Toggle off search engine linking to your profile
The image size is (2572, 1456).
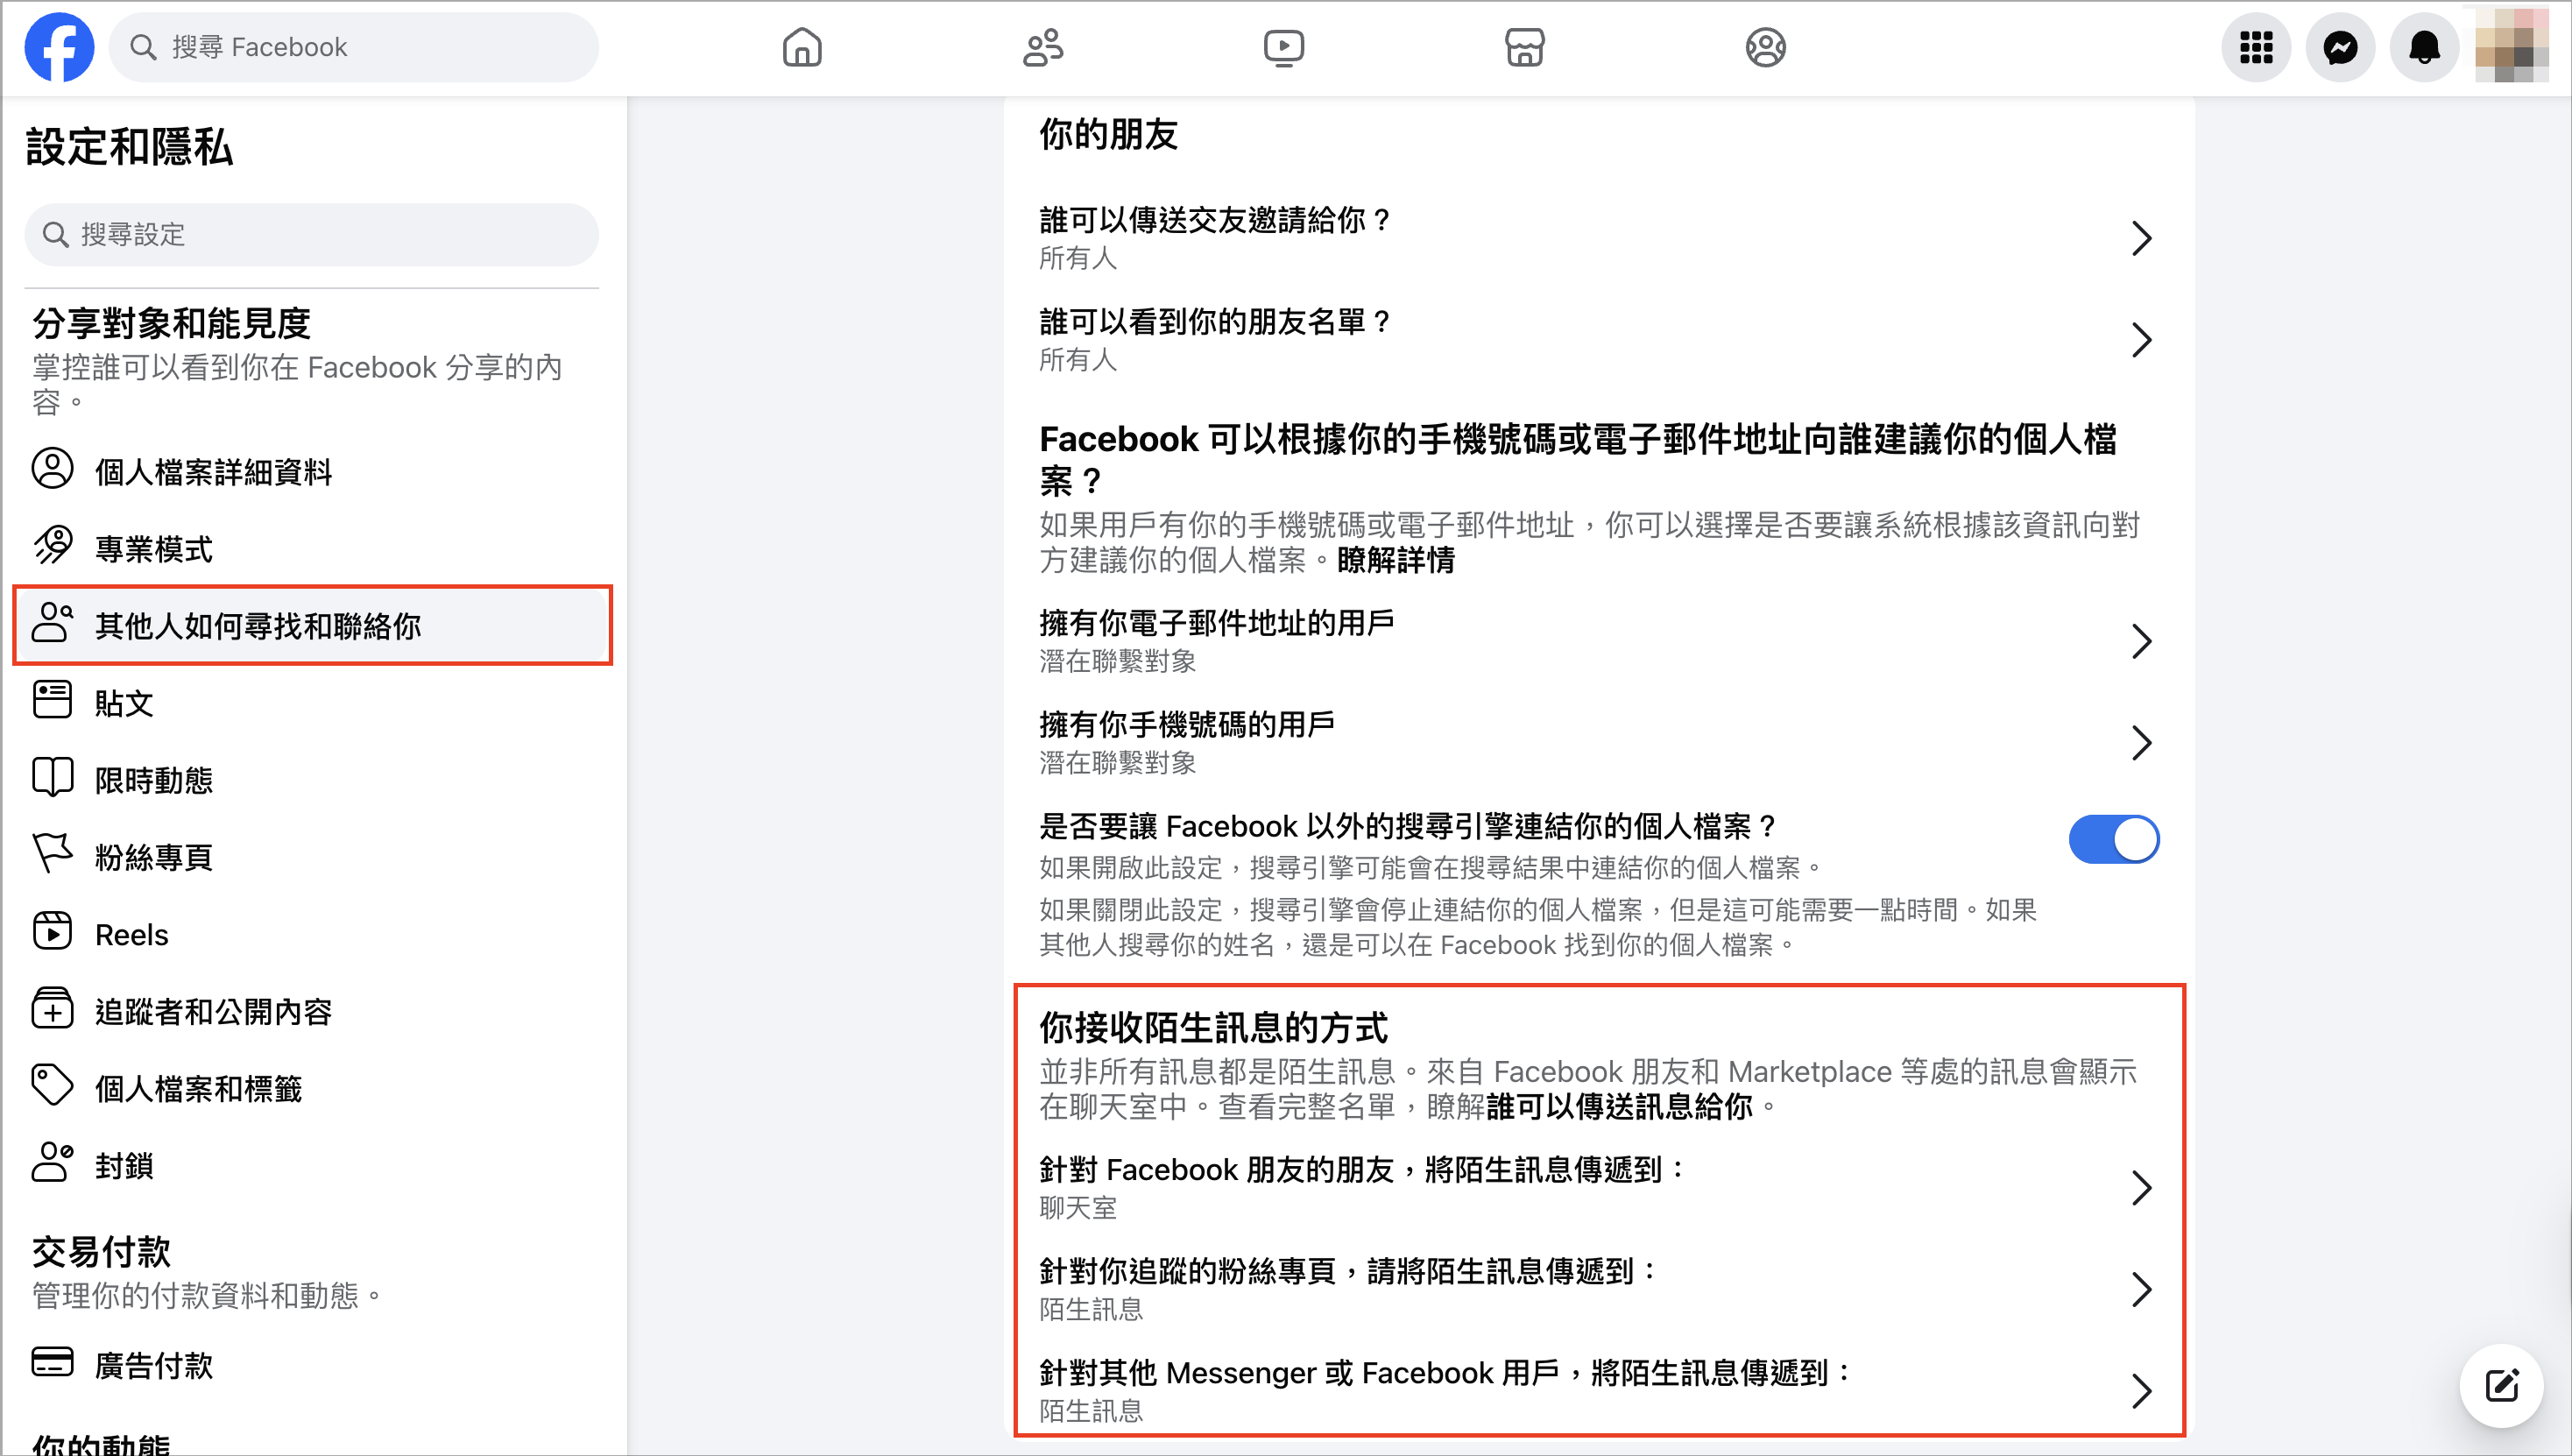tap(2114, 839)
